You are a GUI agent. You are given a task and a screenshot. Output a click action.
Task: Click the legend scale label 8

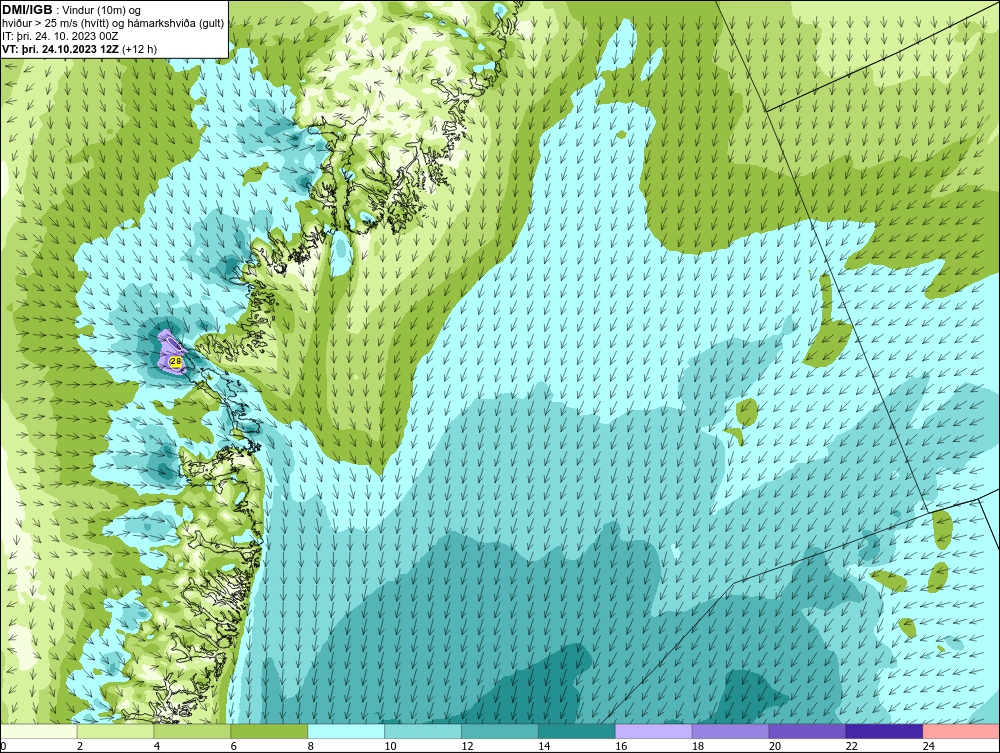(311, 746)
